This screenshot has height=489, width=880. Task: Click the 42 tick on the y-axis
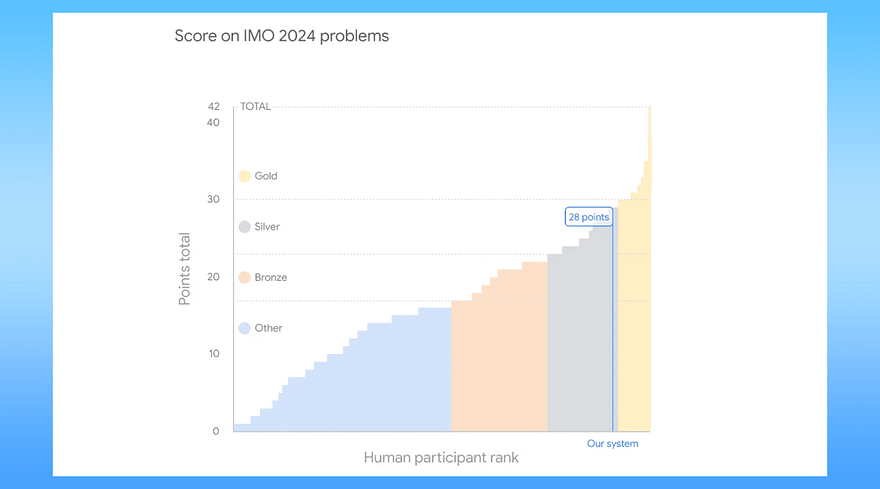tap(213, 107)
